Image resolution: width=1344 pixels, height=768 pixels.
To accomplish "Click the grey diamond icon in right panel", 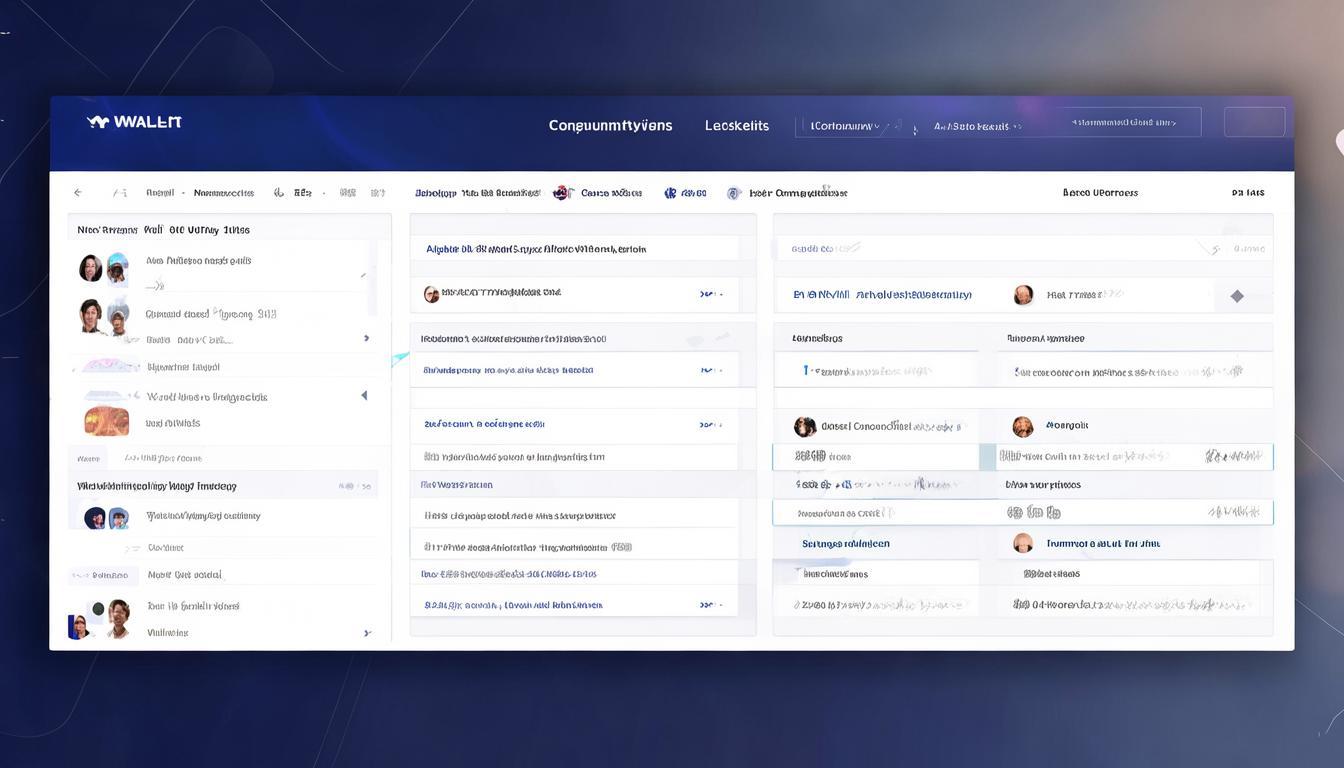I will (x=1237, y=296).
